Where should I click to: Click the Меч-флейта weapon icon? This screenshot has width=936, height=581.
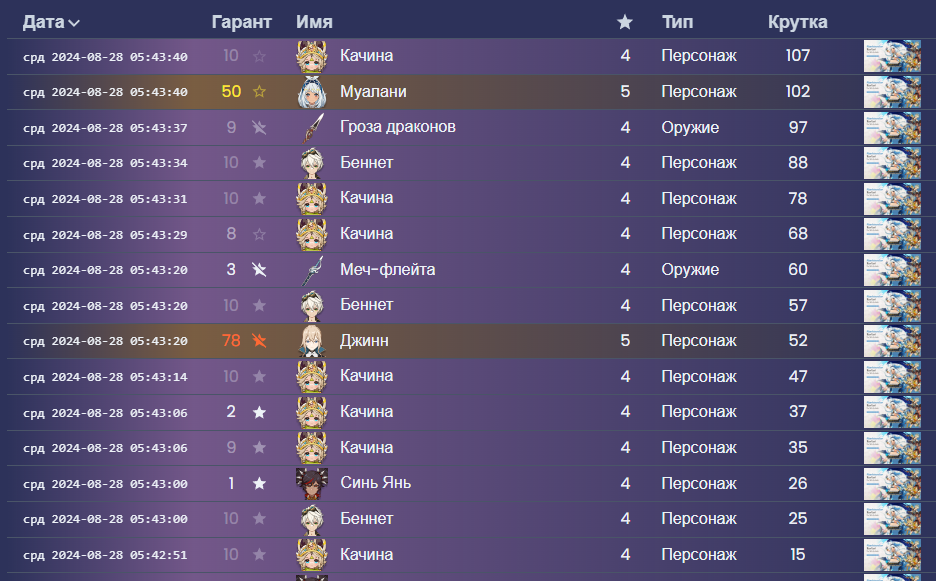(313, 270)
